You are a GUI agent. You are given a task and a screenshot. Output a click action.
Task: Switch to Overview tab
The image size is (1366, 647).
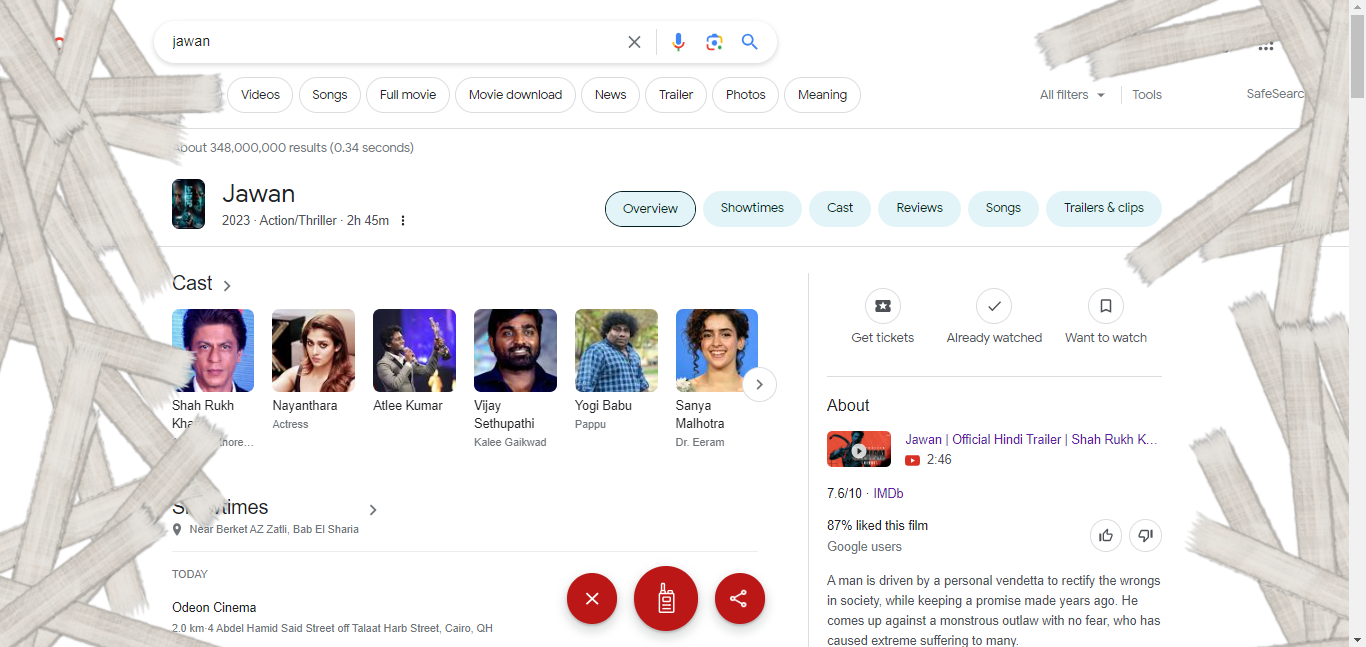coord(650,209)
